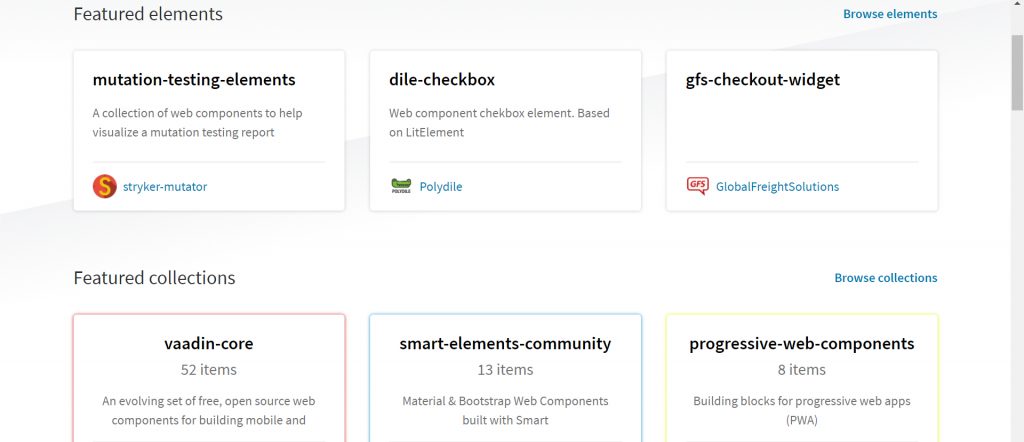Open the mutation-testing-elements card title

[194, 80]
